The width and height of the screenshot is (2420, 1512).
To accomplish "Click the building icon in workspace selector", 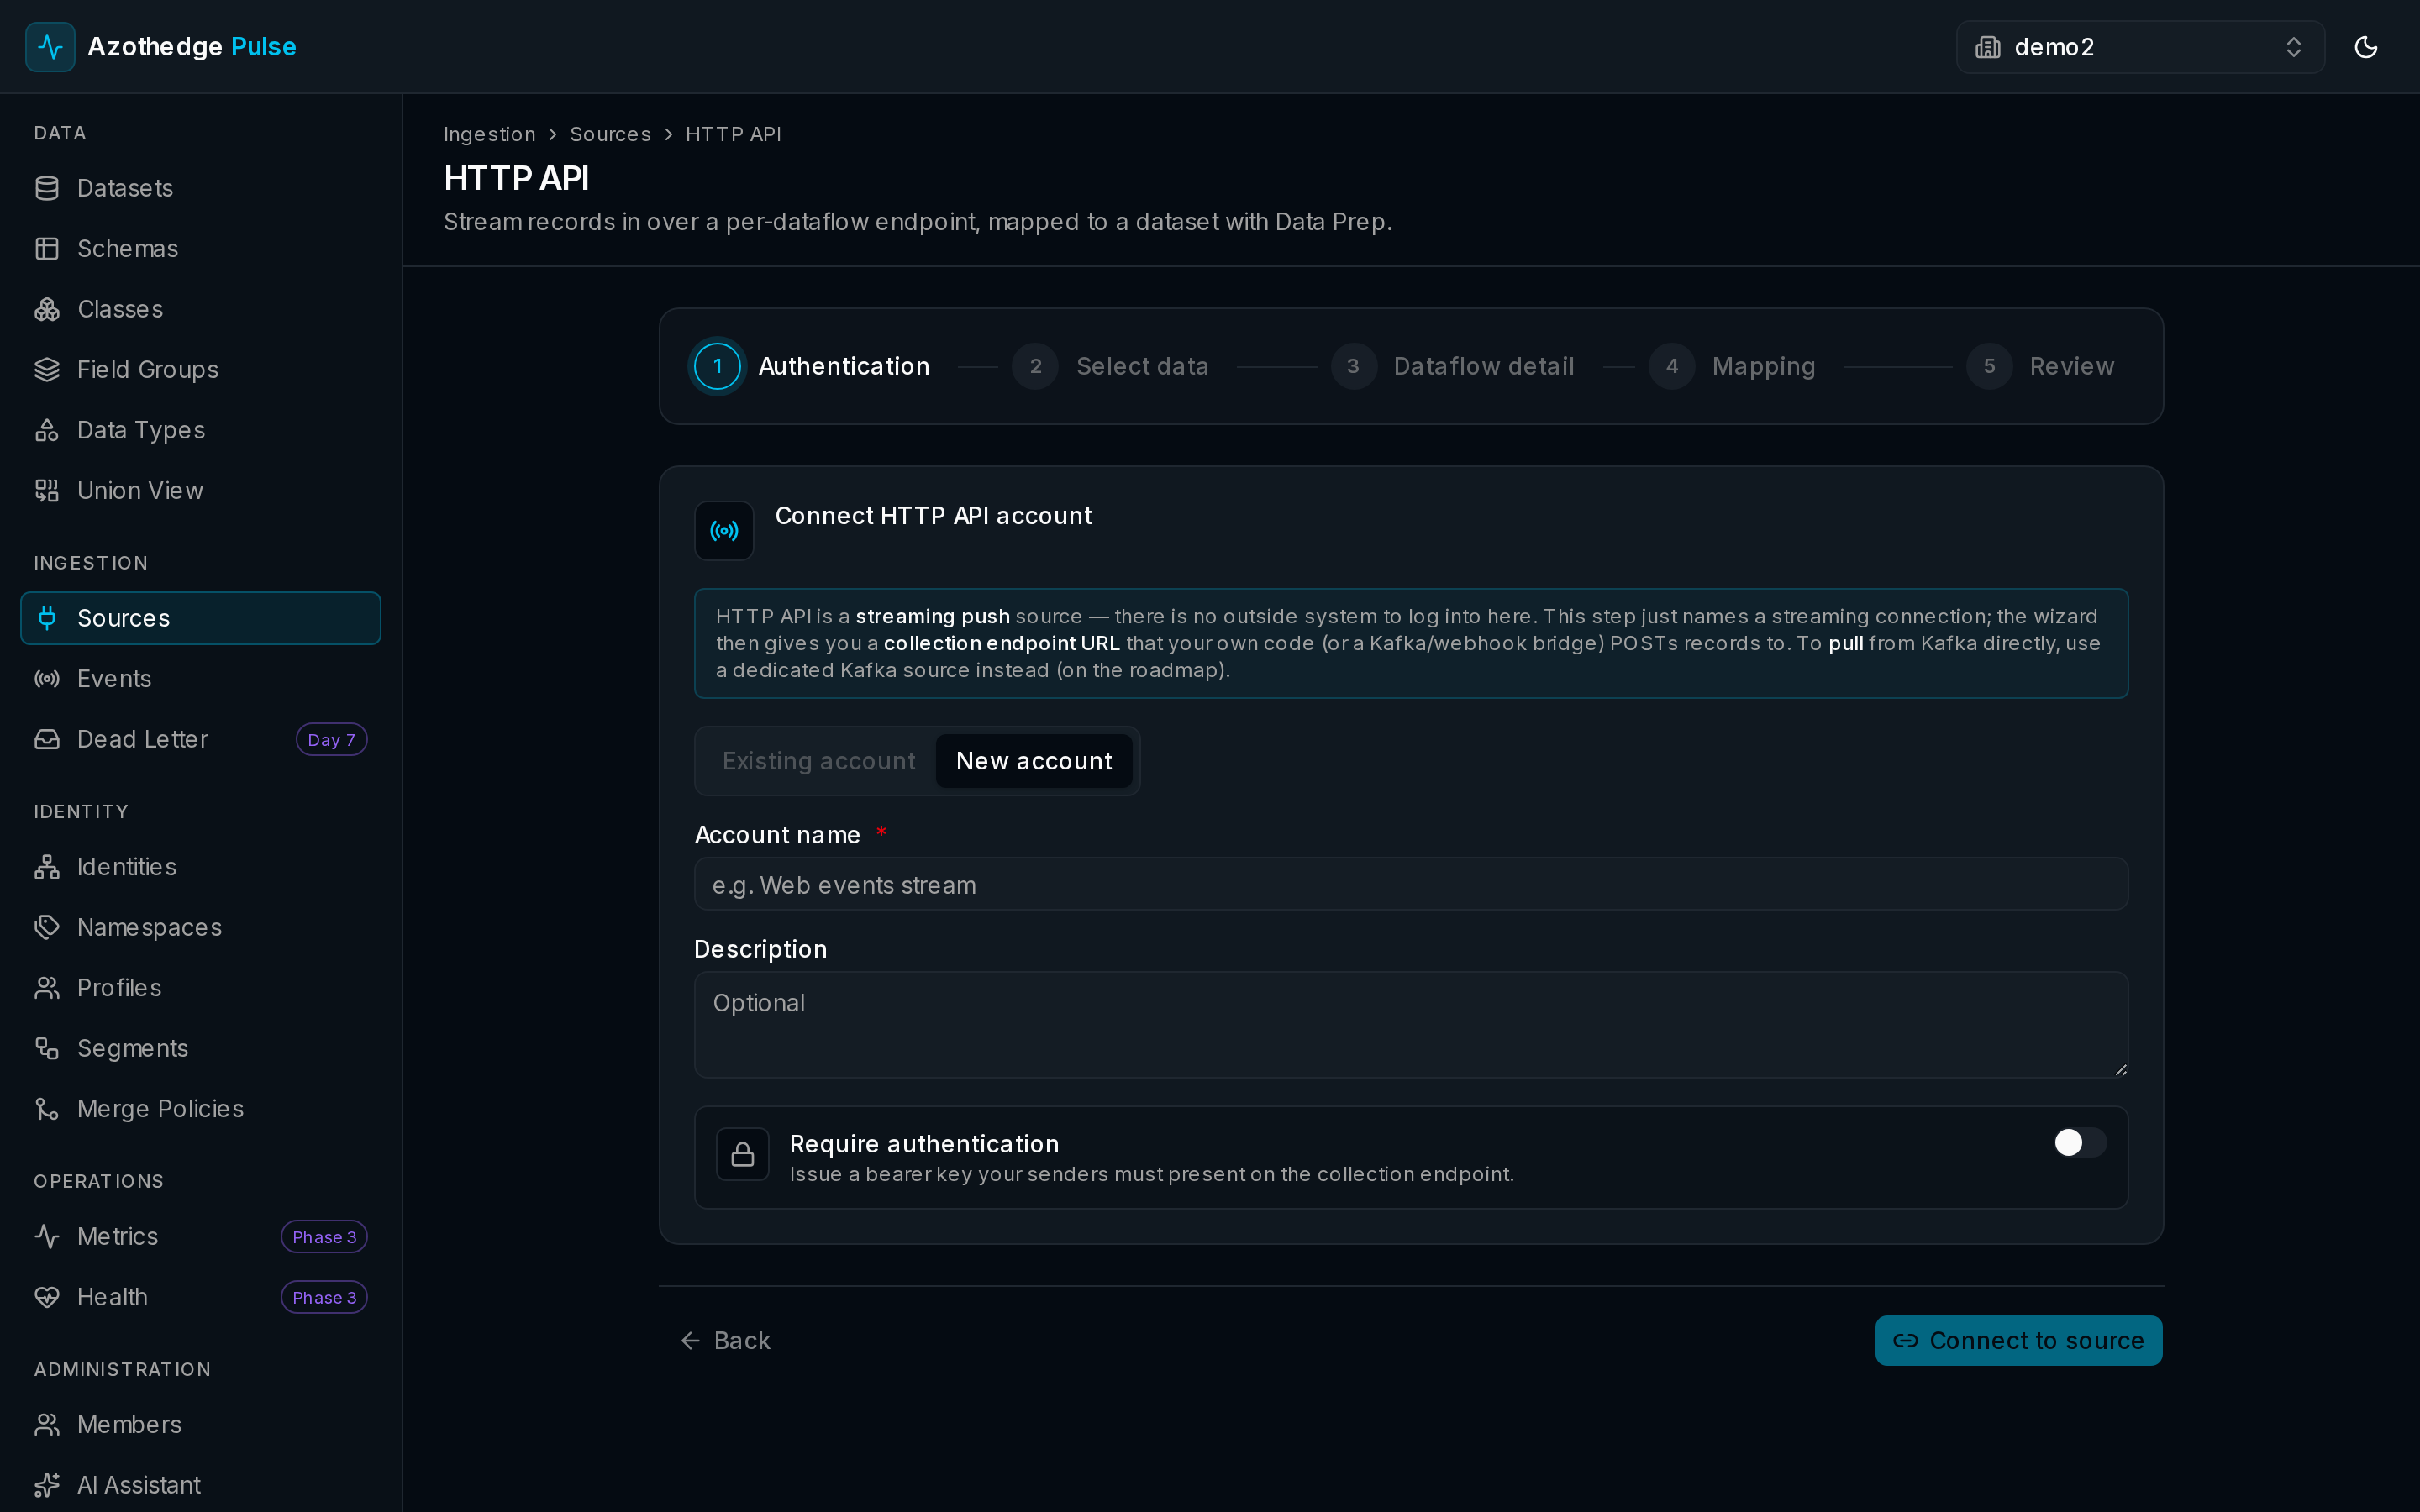I will 1988,47.
